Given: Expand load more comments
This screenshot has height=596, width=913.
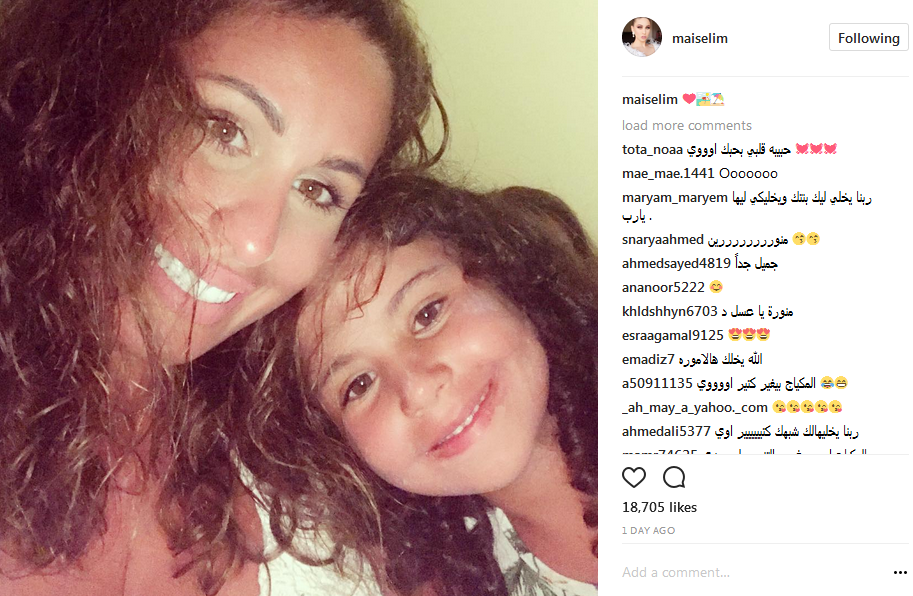Looking at the screenshot, I should [x=686, y=125].
